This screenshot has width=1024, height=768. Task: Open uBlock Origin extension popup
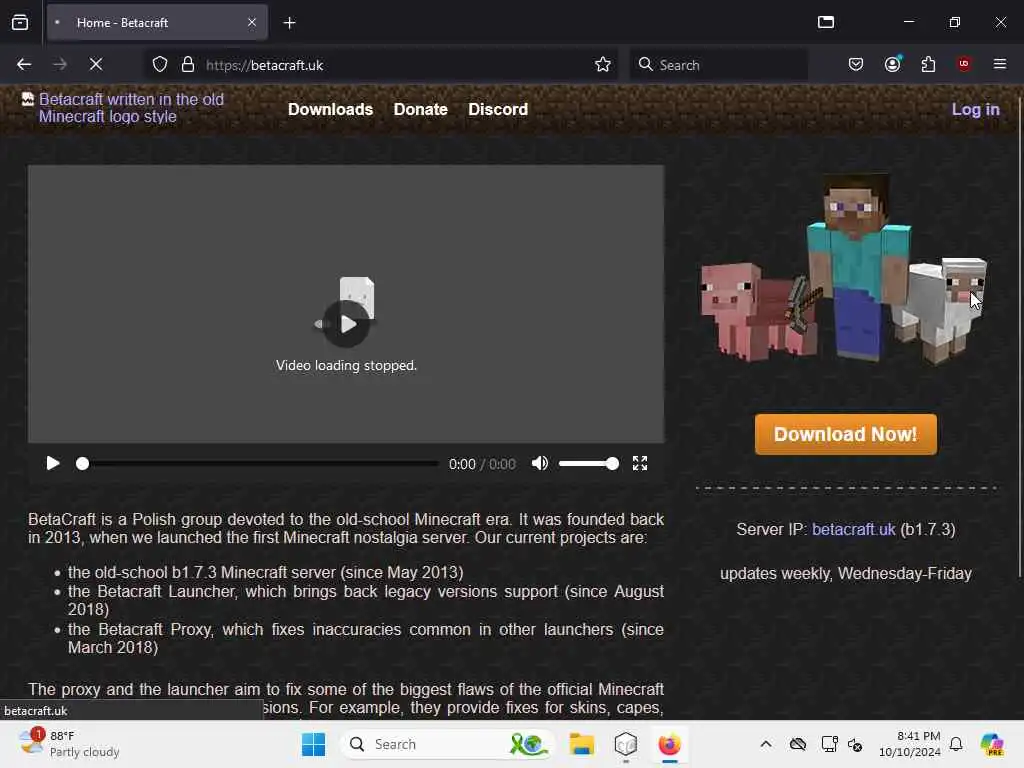pos(964,64)
